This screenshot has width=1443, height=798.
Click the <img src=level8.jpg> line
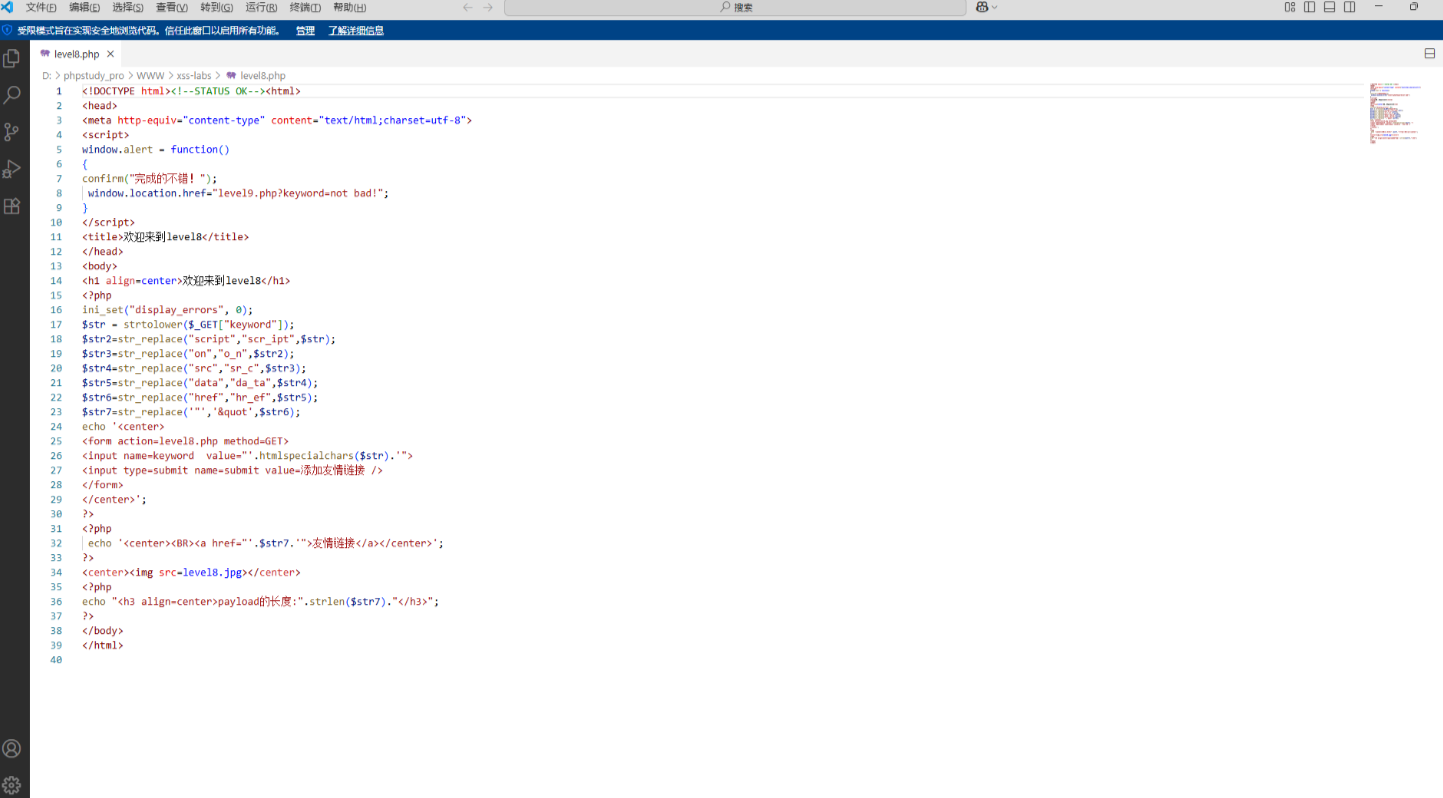coord(191,572)
